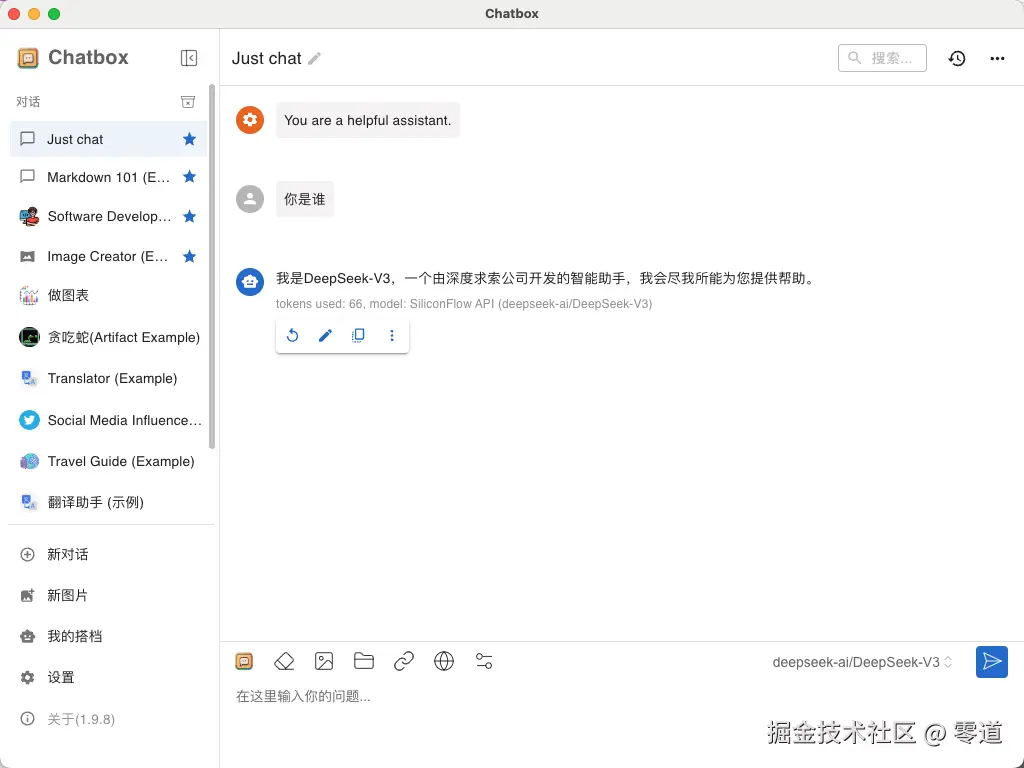Image resolution: width=1024 pixels, height=768 pixels.
Task: Open Social Media Influencer conversation
Action: (108, 421)
